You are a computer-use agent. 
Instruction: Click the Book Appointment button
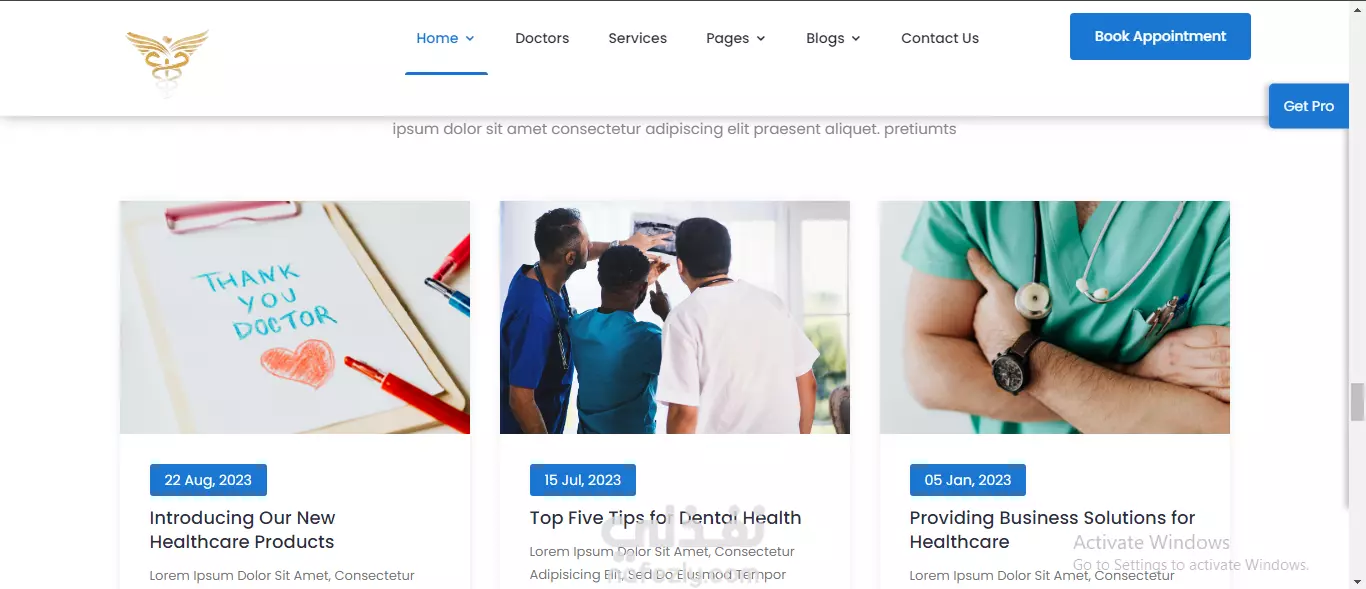[1160, 36]
